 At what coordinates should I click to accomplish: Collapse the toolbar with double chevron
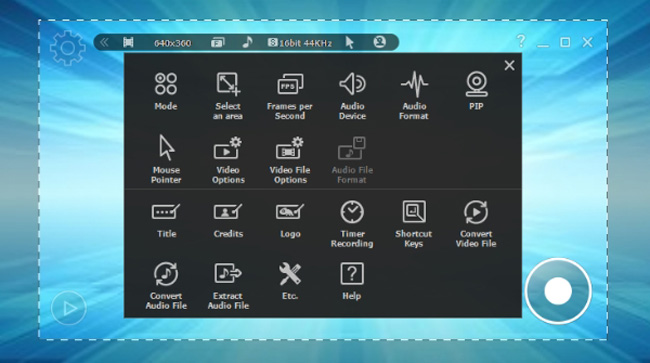click(104, 42)
